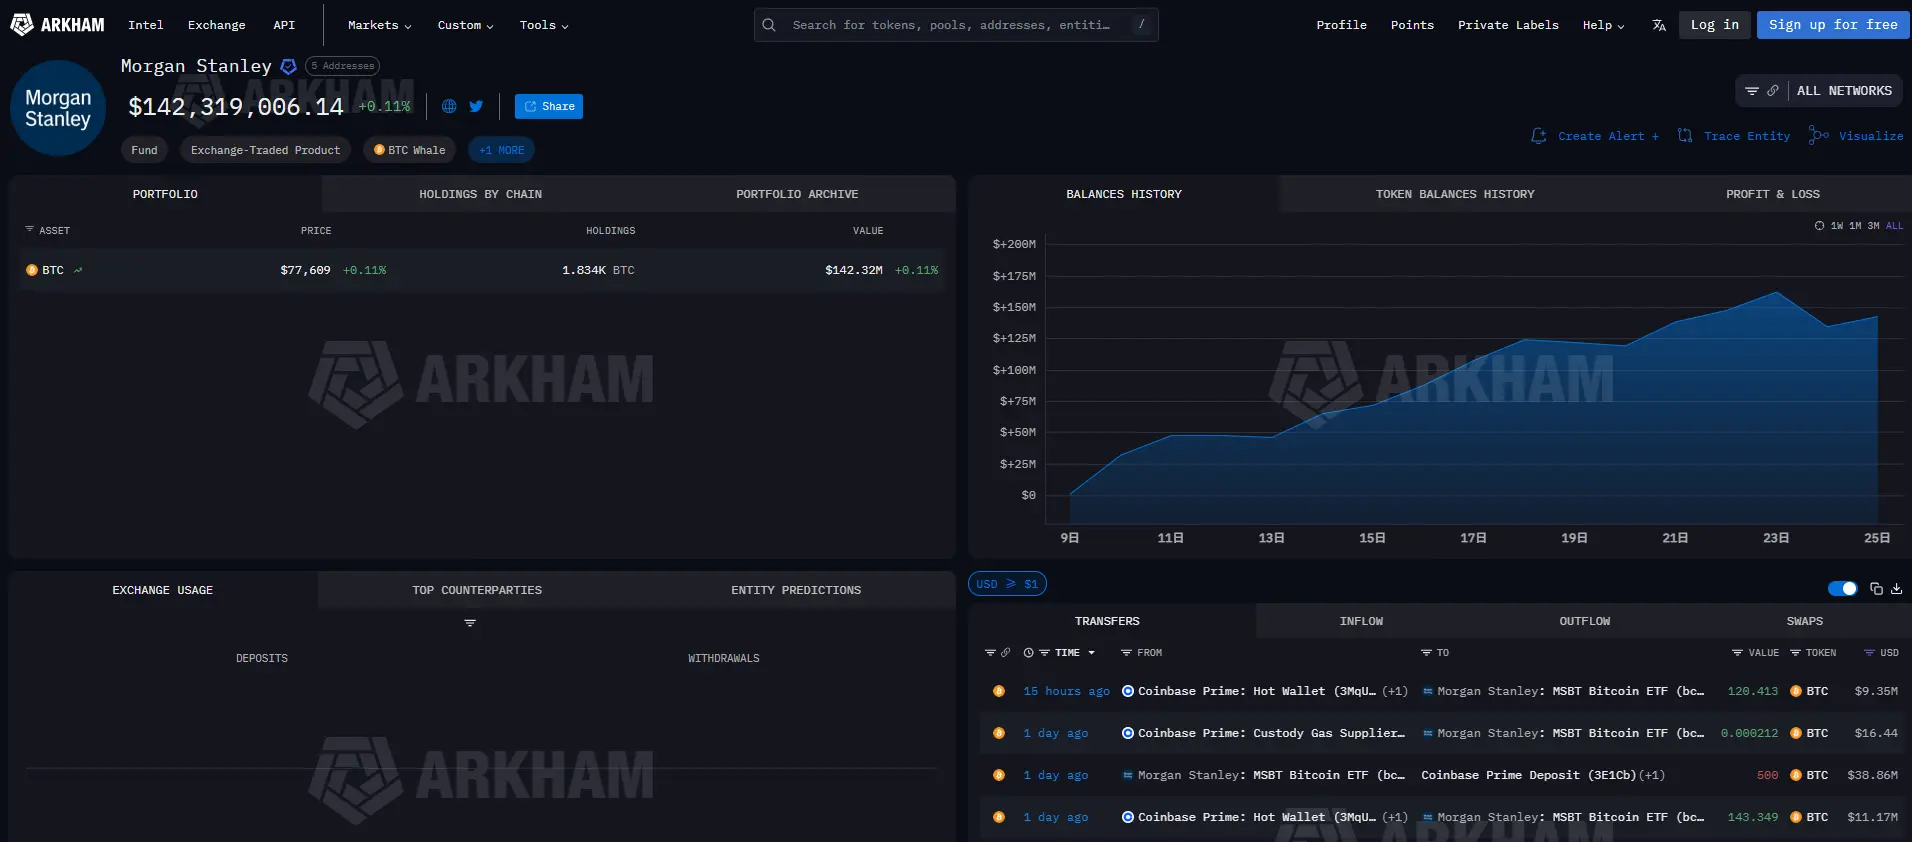Click the clock icon beside TIME header
Viewport: 1912px width, 842px height.
point(1028,653)
